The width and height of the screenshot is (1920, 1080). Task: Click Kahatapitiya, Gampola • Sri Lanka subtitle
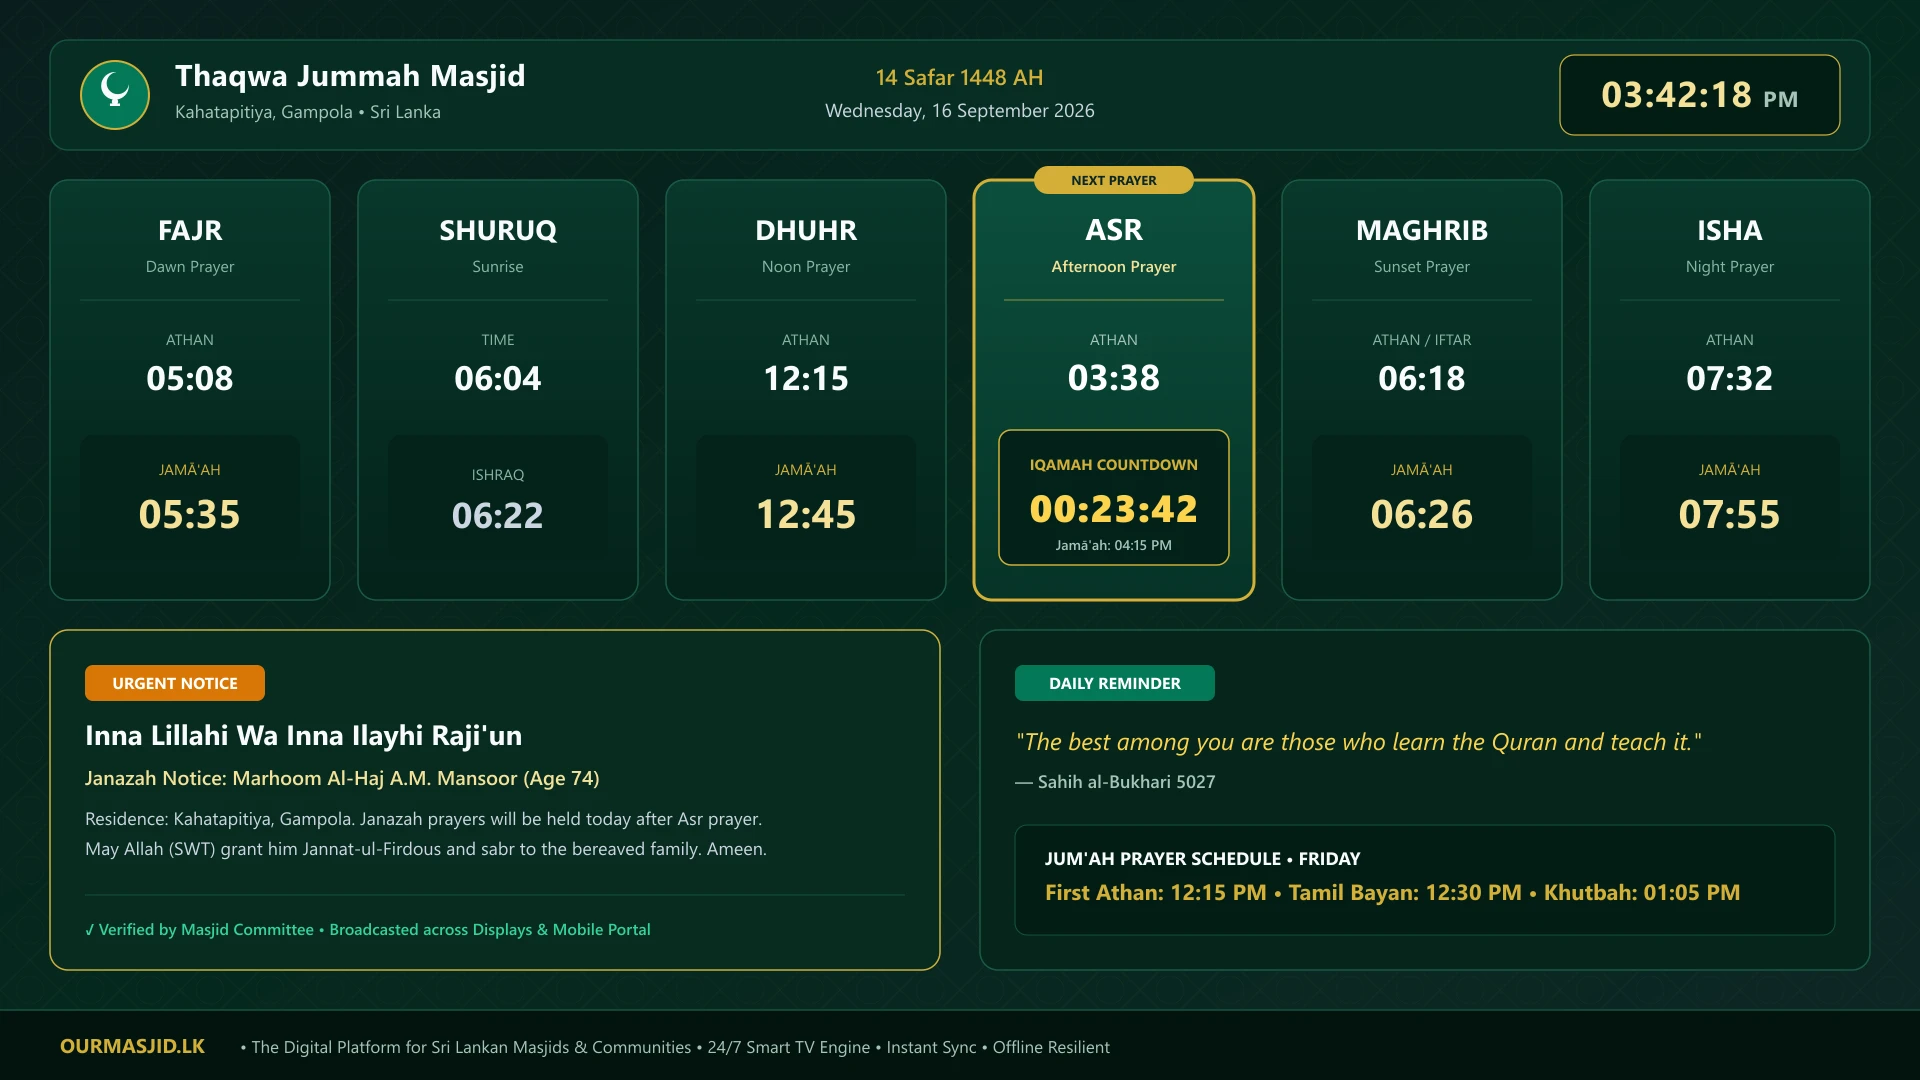point(307,112)
